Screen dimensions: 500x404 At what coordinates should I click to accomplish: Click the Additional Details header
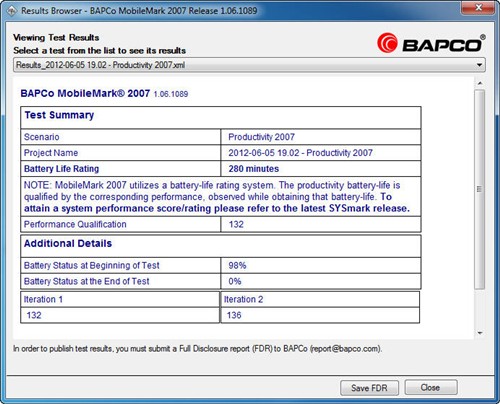(x=68, y=243)
